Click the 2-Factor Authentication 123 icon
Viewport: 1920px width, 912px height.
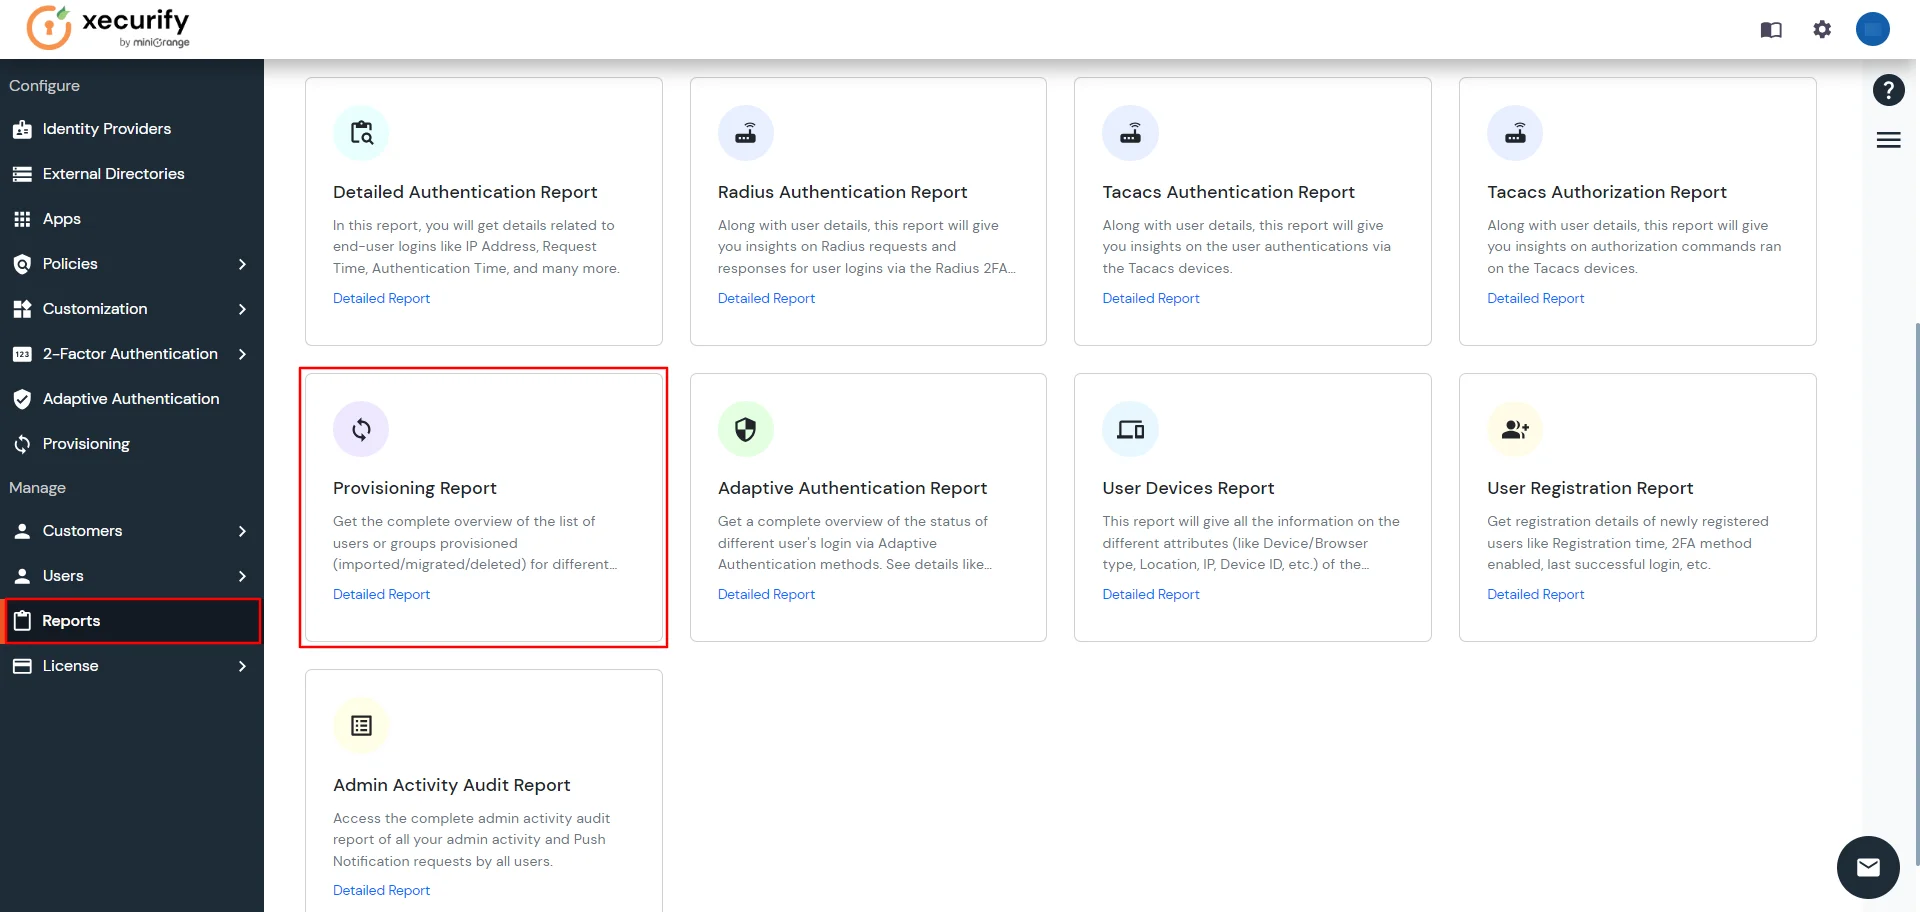(x=22, y=354)
